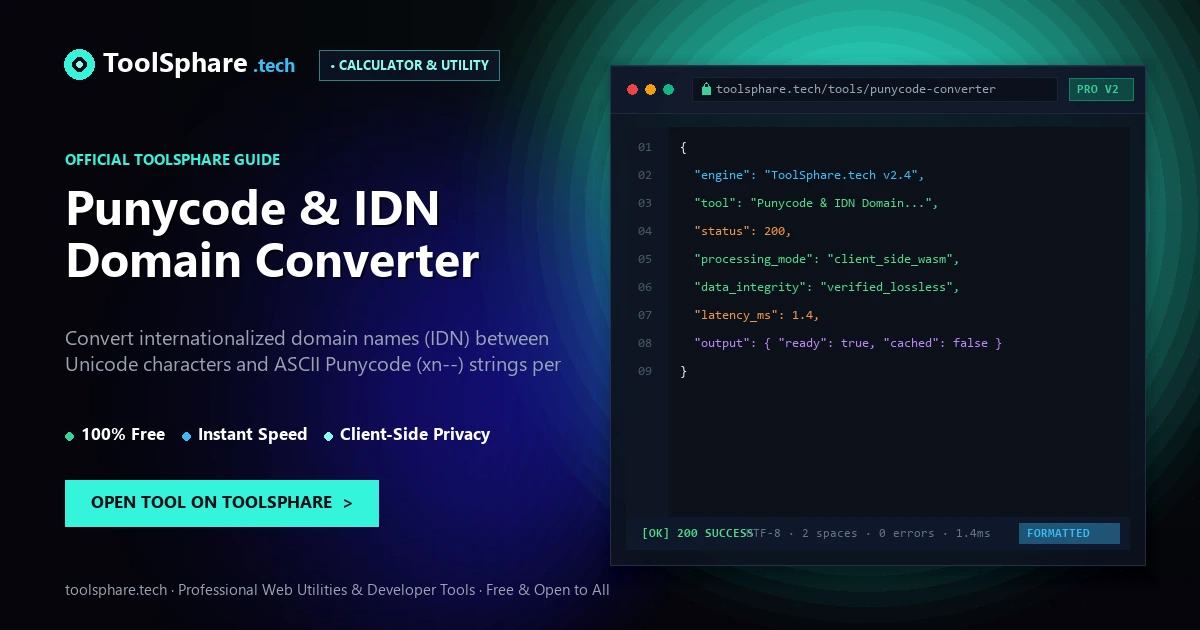
Task: Click the toolsphare.tech/tools/punycode-converter address field
Action: click(x=874, y=89)
